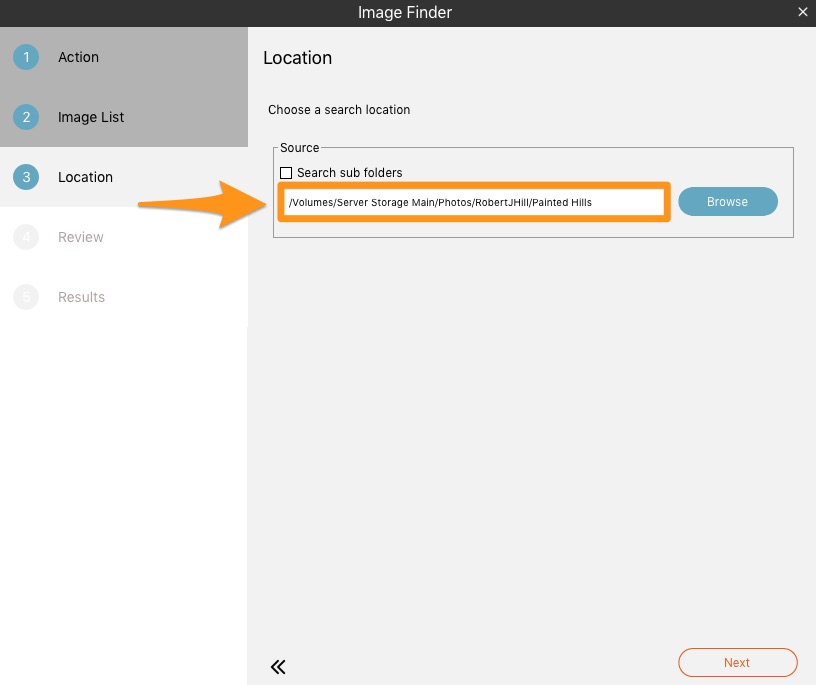The width and height of the screenshot is (816, 685).
Task: Select the Location step in sidebar
Action: click(x=124, y=177)
